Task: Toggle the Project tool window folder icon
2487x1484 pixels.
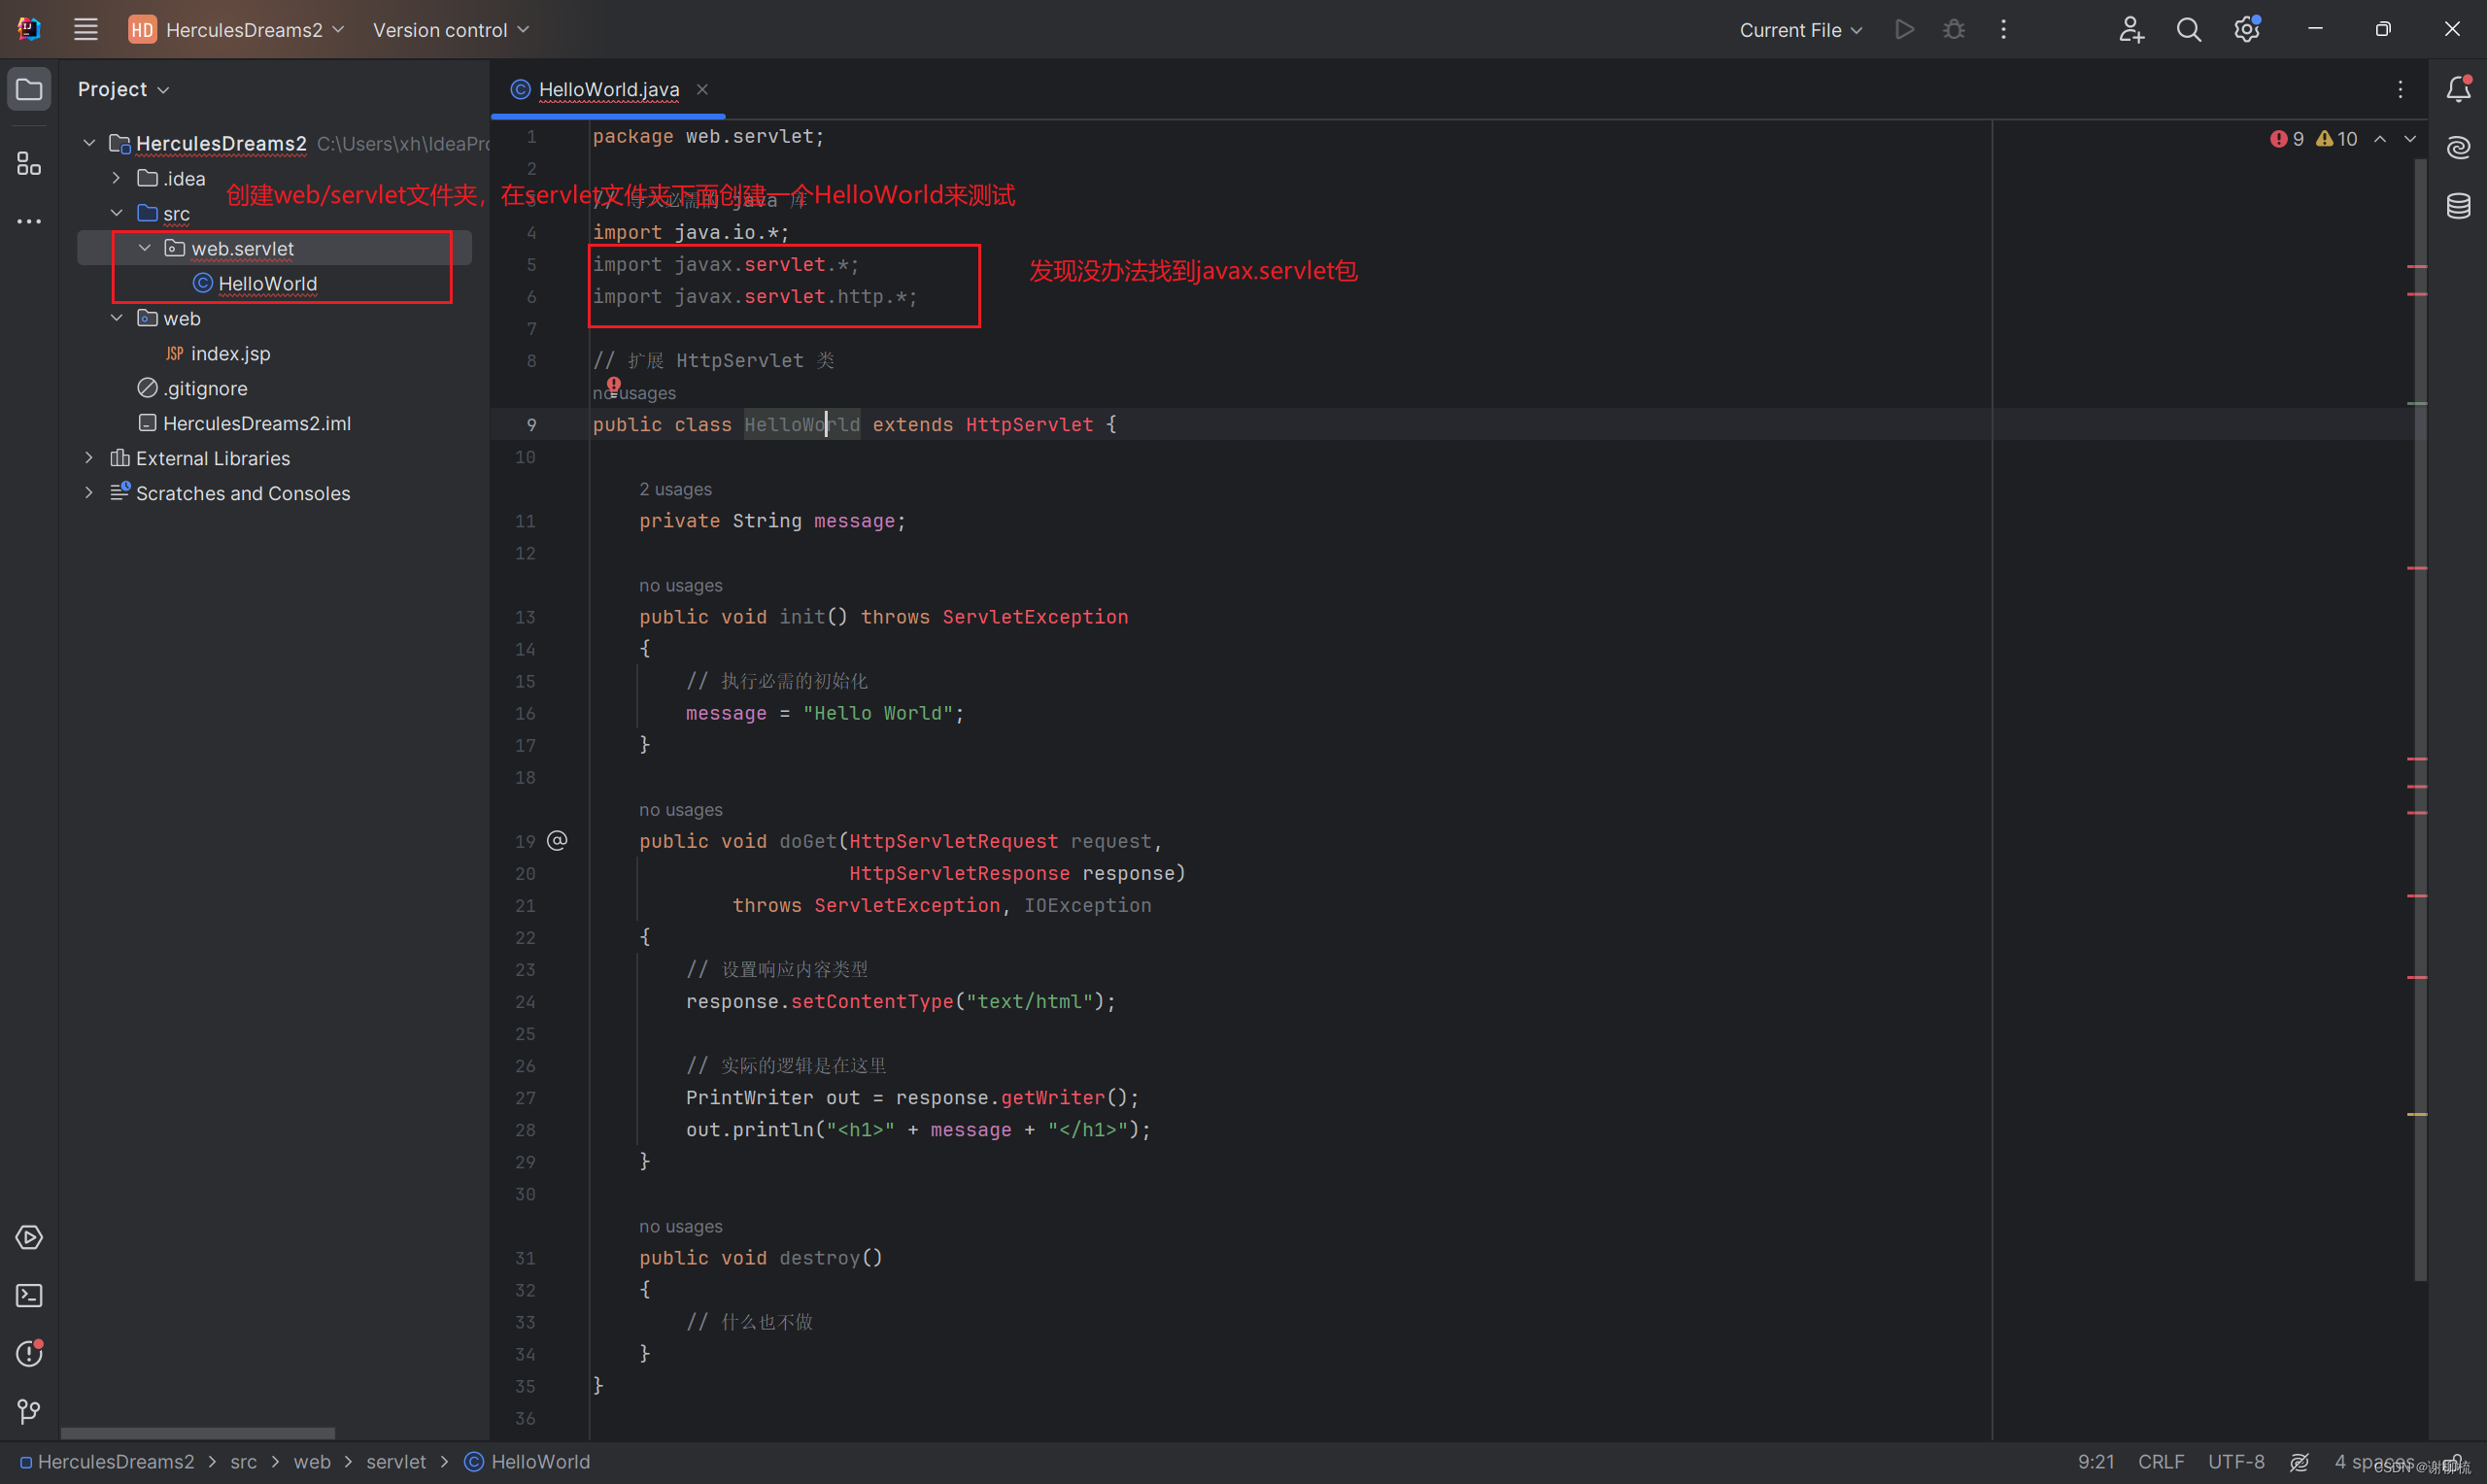Action: 29,89
